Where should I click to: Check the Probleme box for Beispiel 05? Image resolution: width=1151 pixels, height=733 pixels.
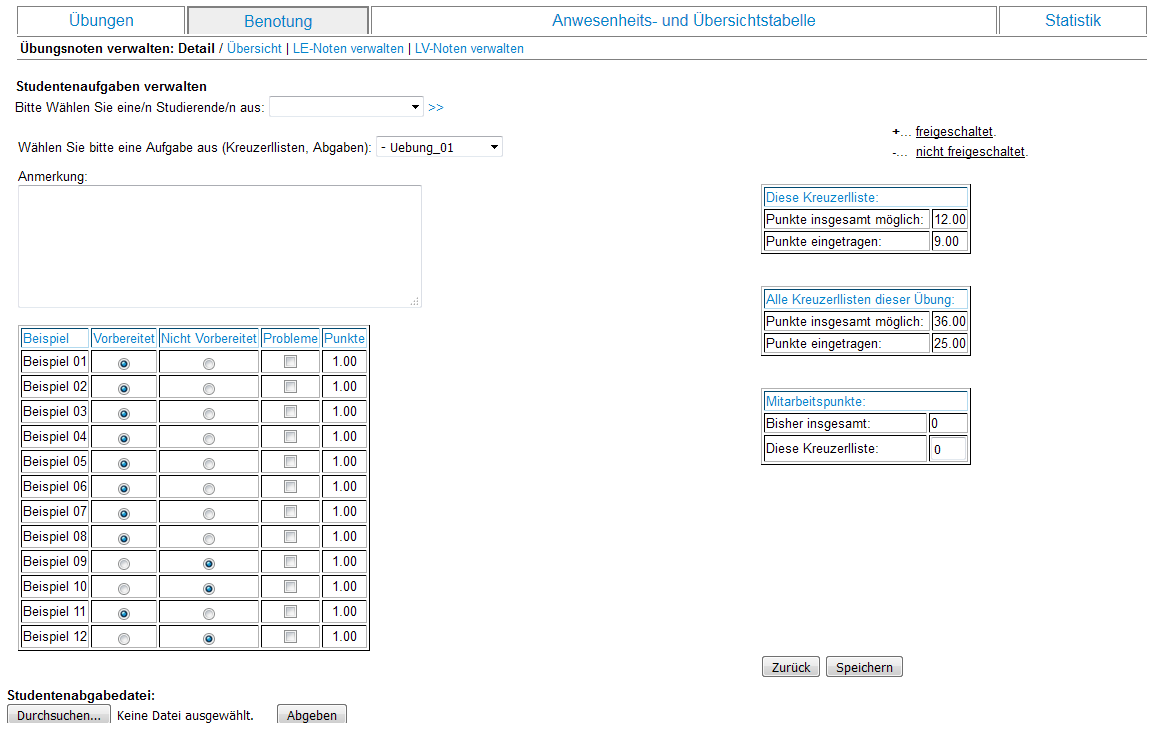click(x=290, y=462)
